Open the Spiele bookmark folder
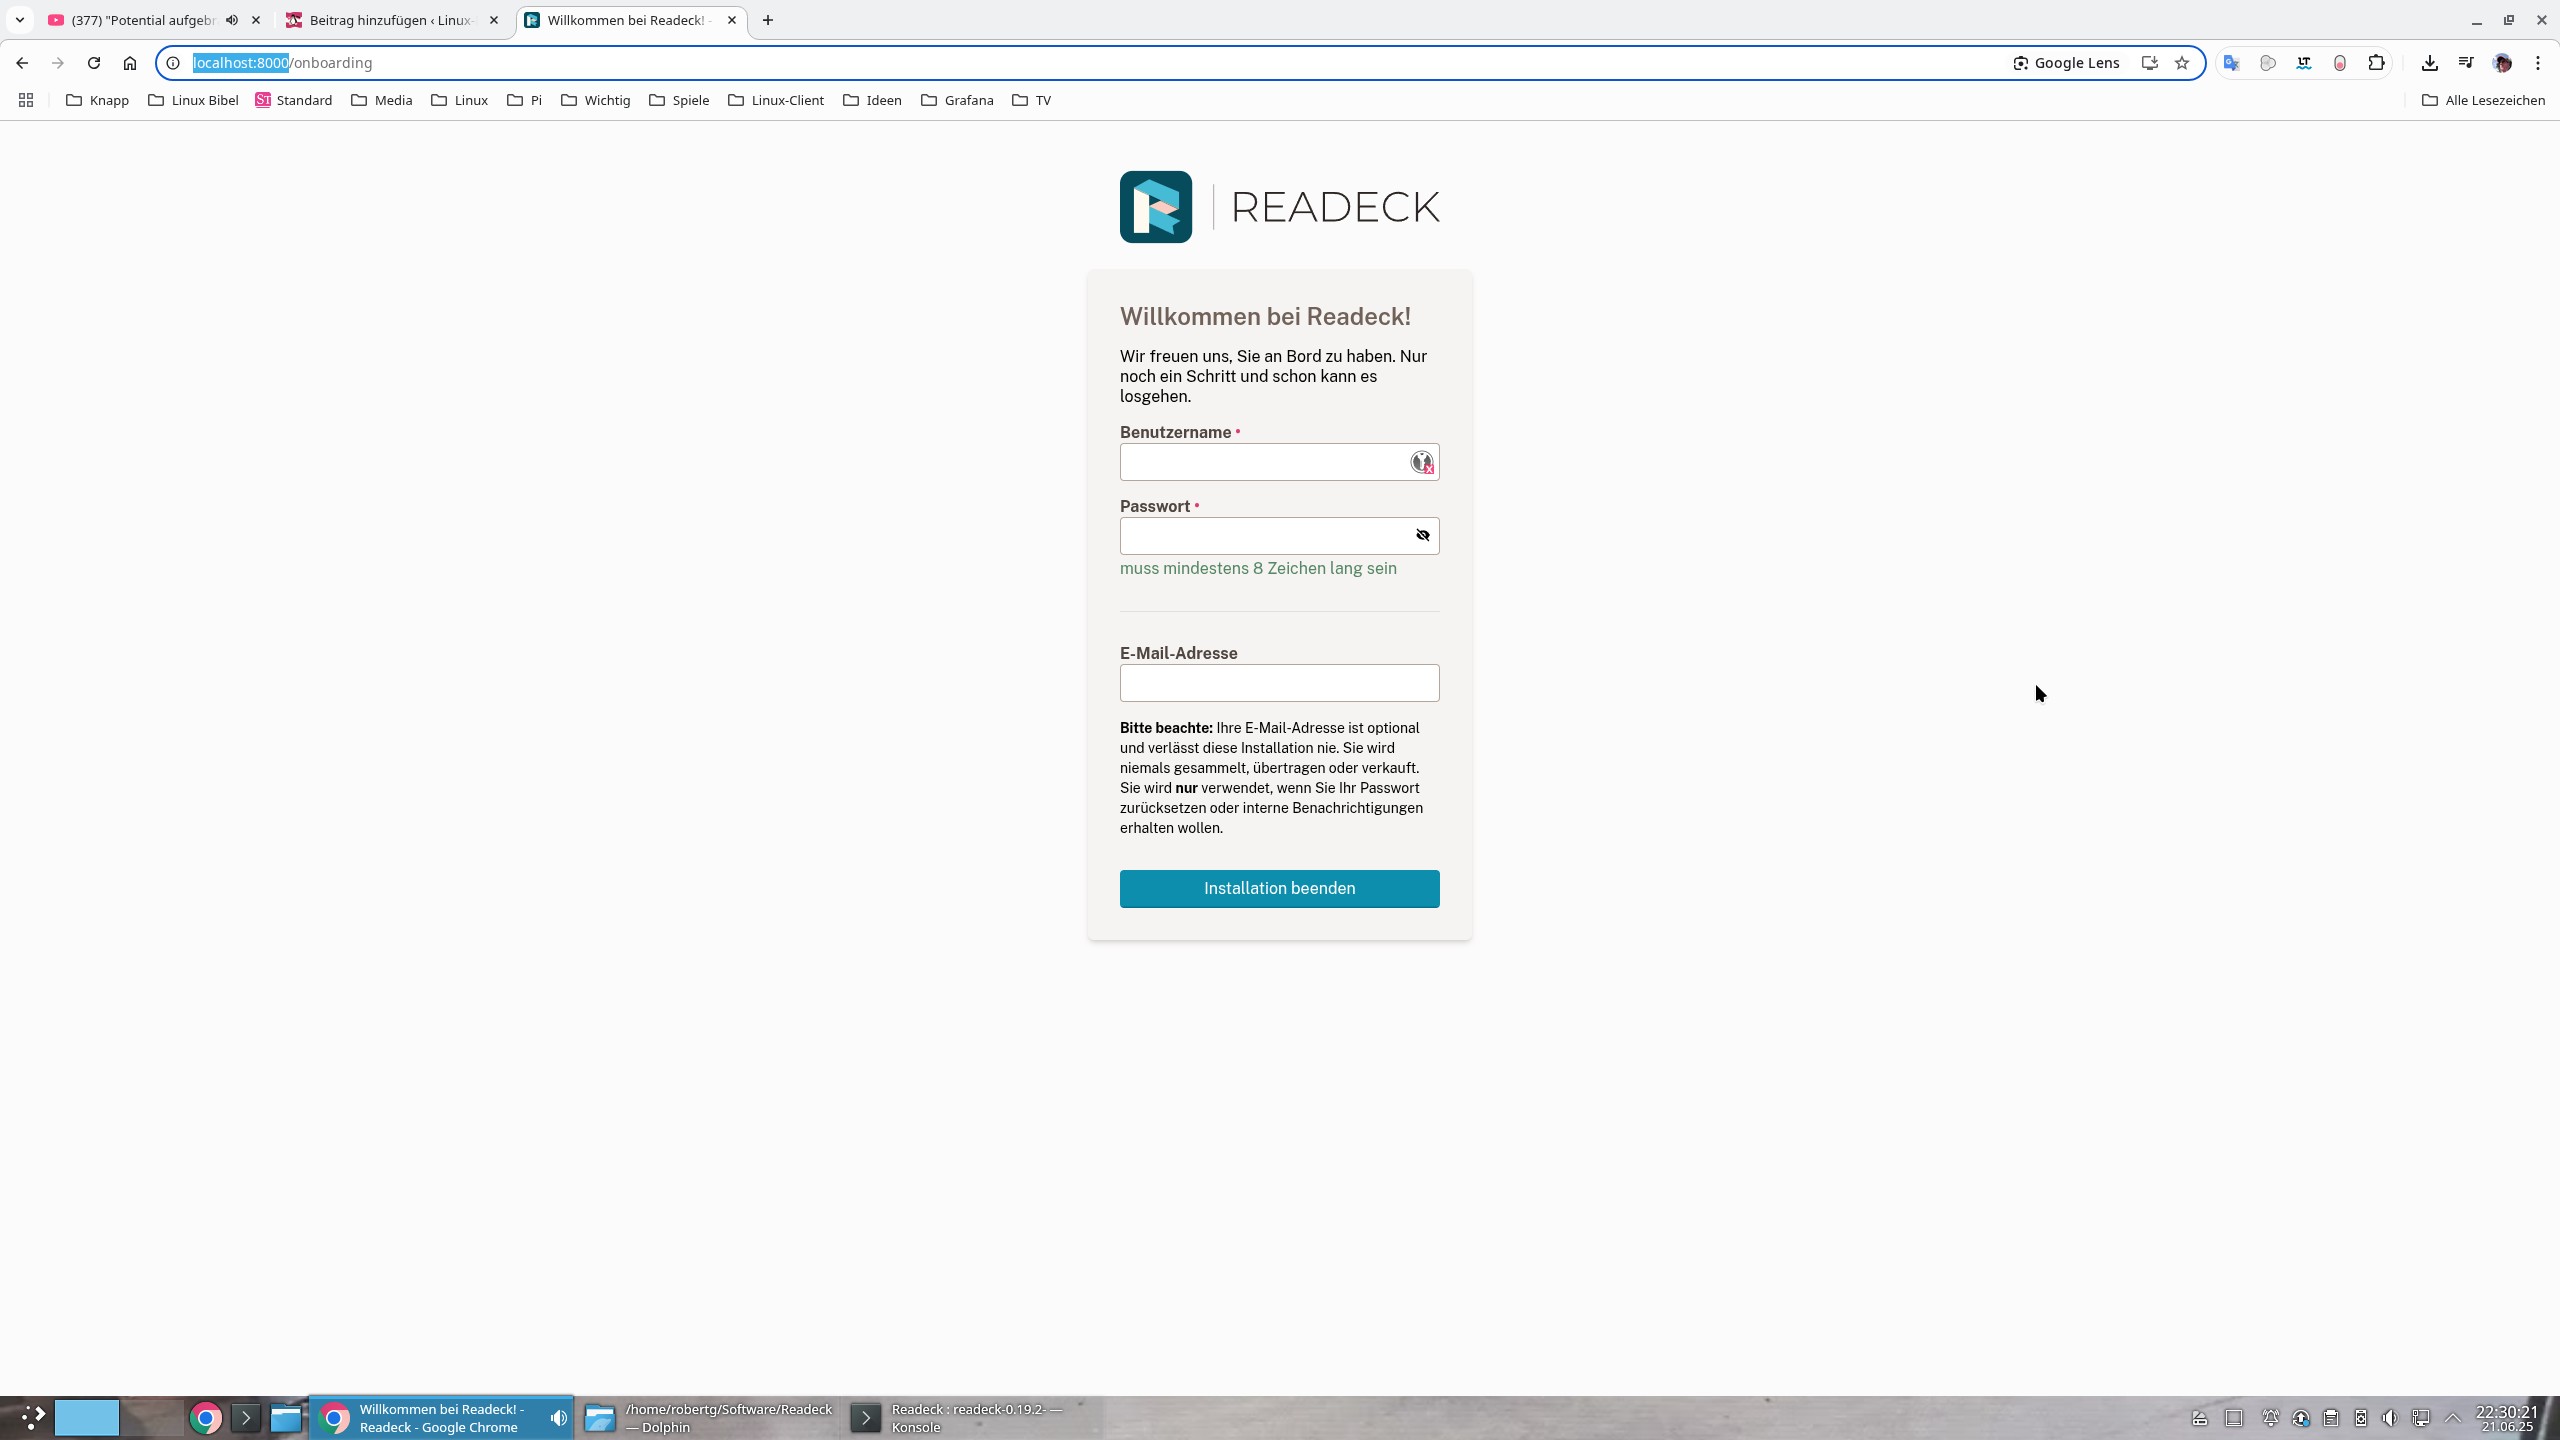 point(680,100)
